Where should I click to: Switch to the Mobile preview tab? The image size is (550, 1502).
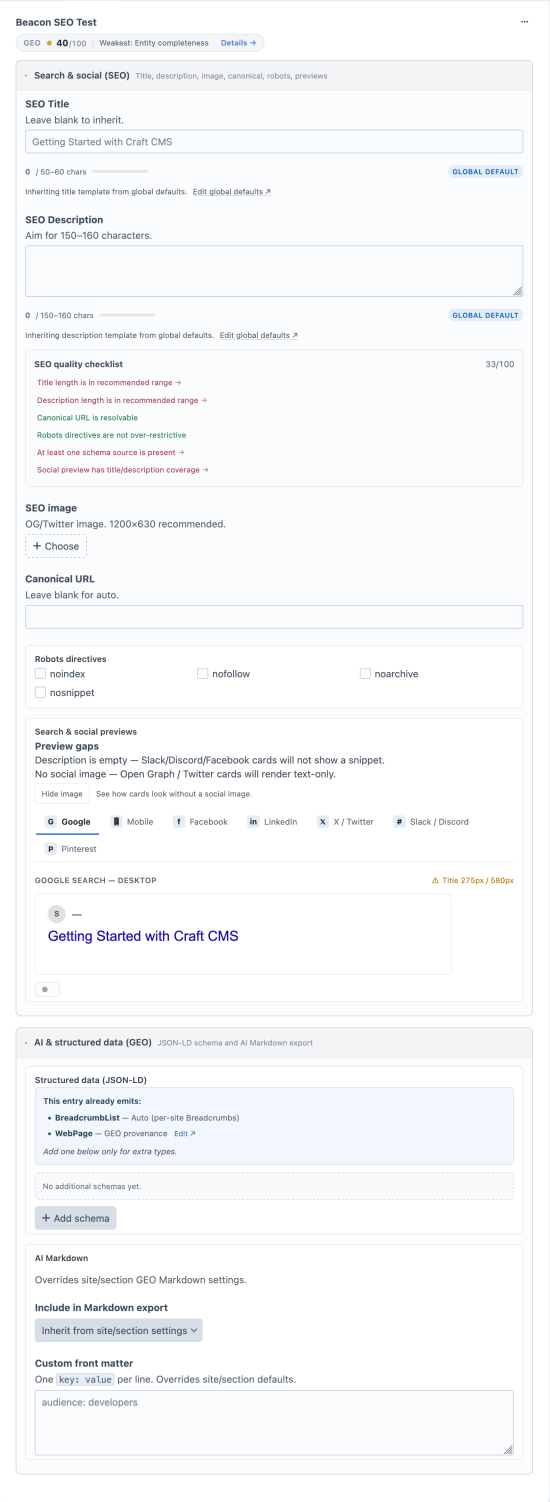132,822
